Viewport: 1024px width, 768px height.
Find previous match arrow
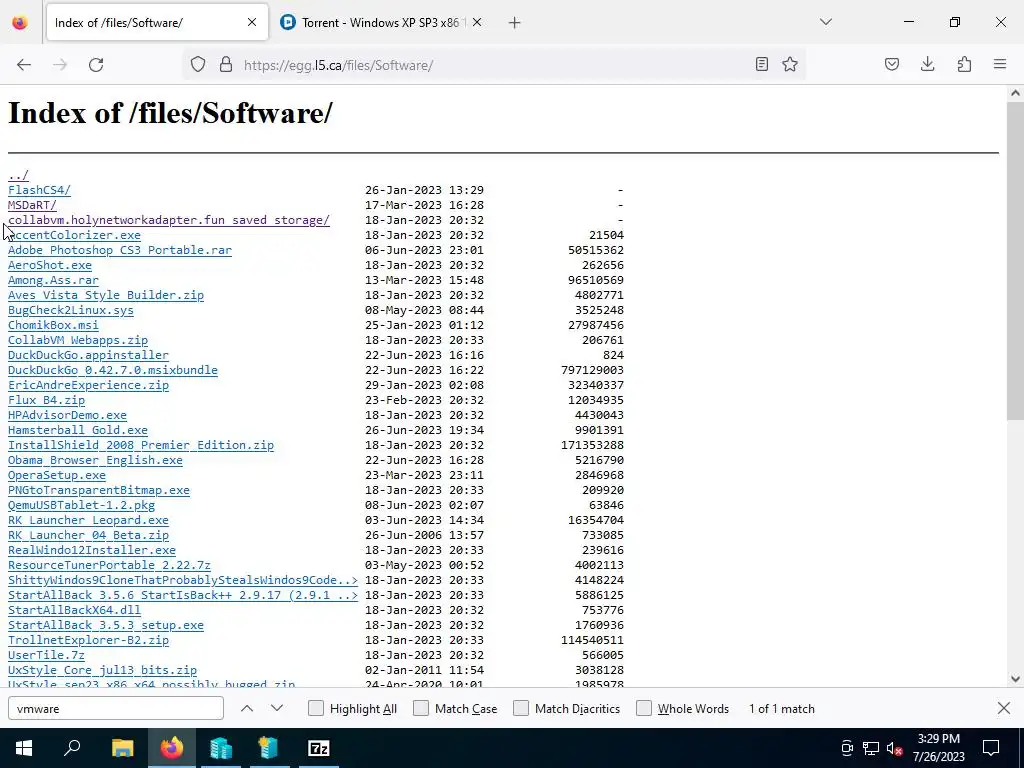point(247,709)
